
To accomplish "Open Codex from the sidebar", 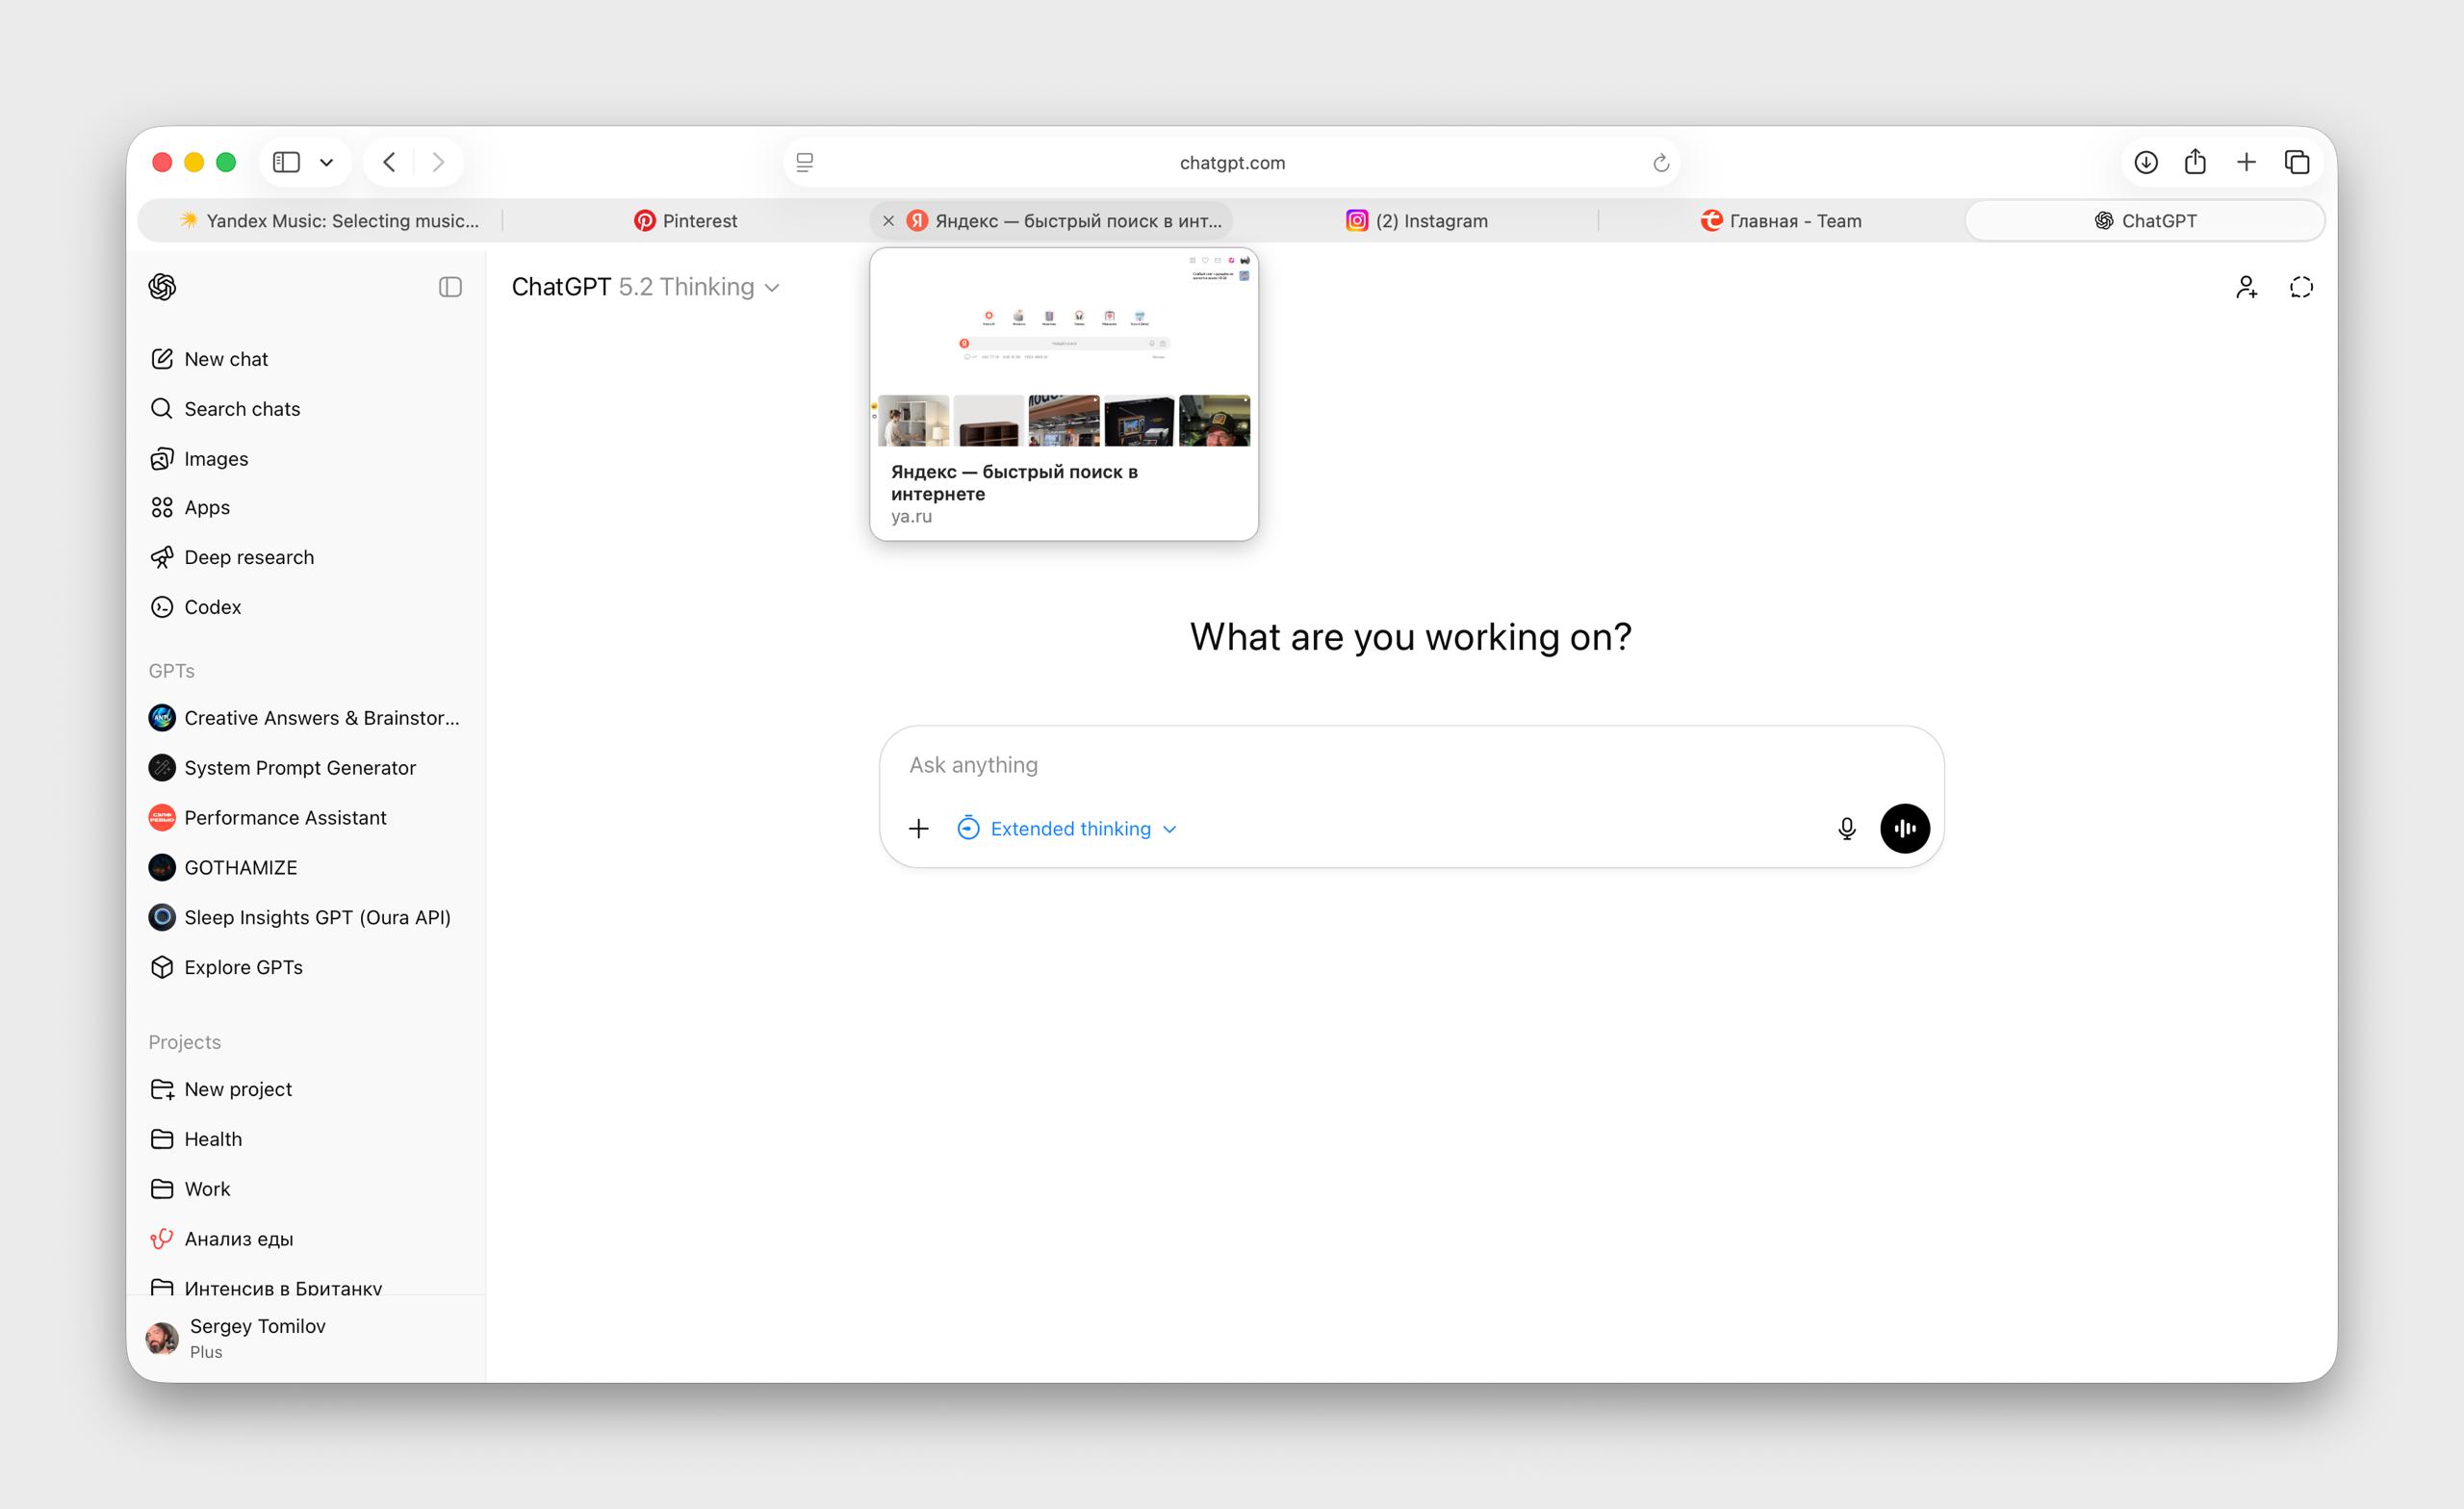I will pyautogui.click(x=306, y=607).
